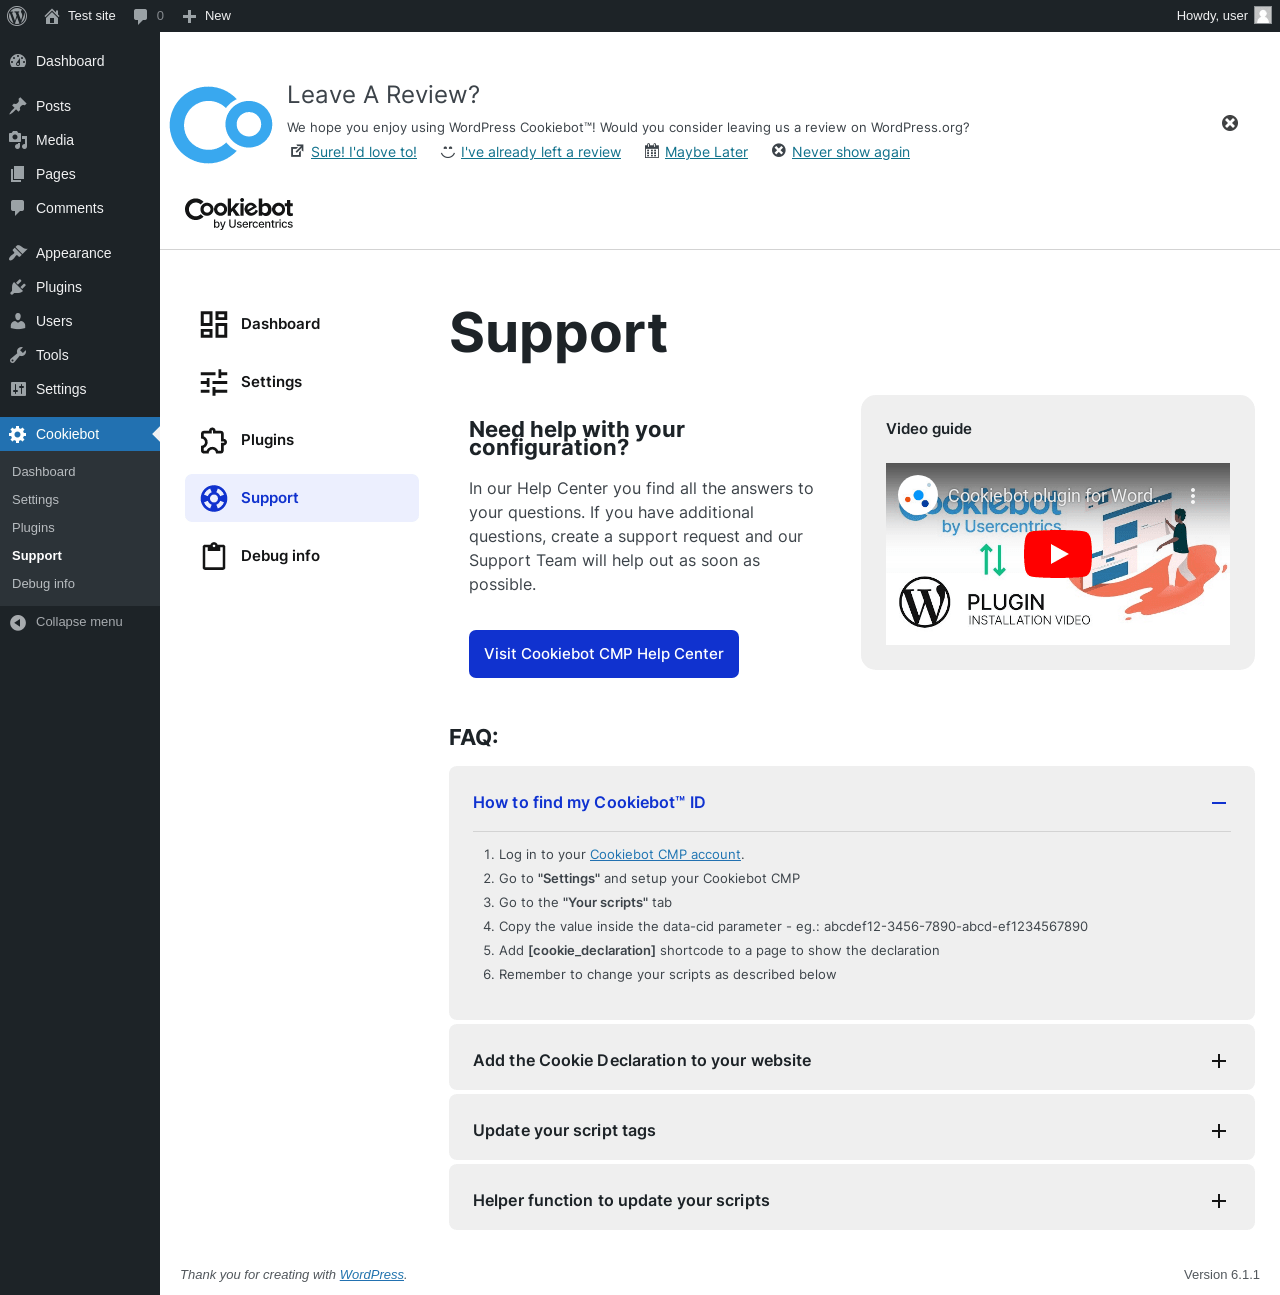Click Visit Cookiebot CMP Help Center button
Viewport: 1280px width, 1295px height.
(x=604, y=654)
